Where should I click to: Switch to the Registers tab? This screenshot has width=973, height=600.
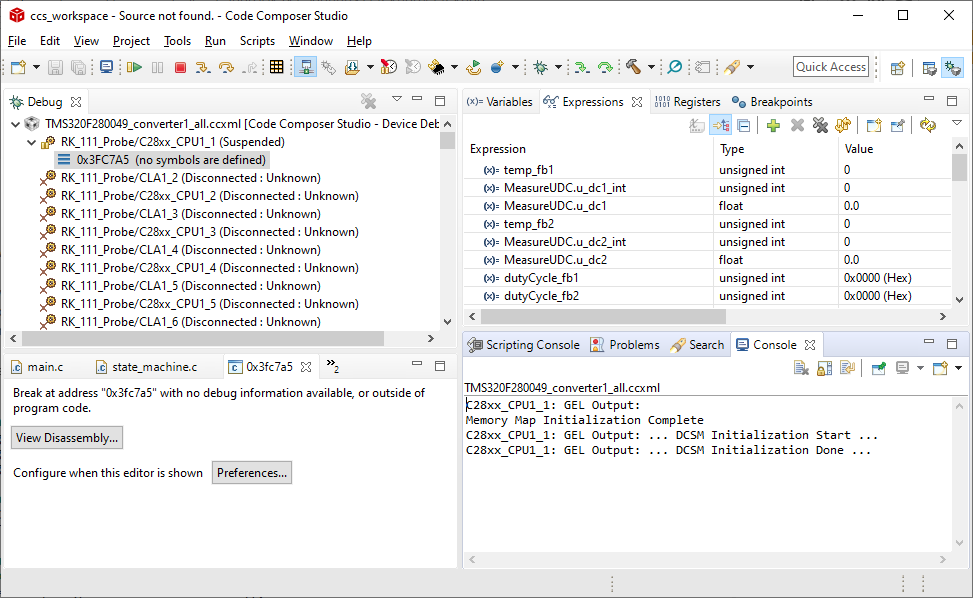click(x=688, y=102)
